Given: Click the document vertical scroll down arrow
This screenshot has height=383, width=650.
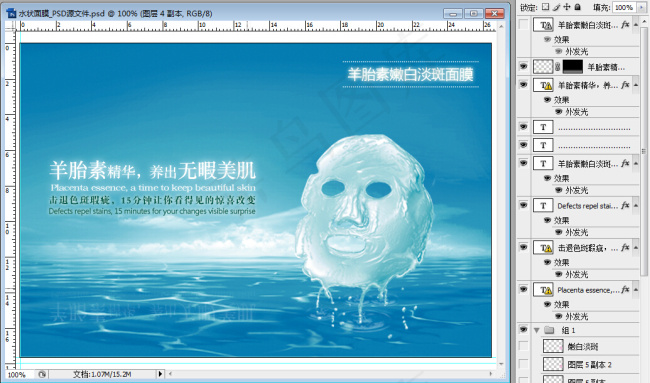Looking at the screenshot, I should pyautogui.click(x=502, y=364).
